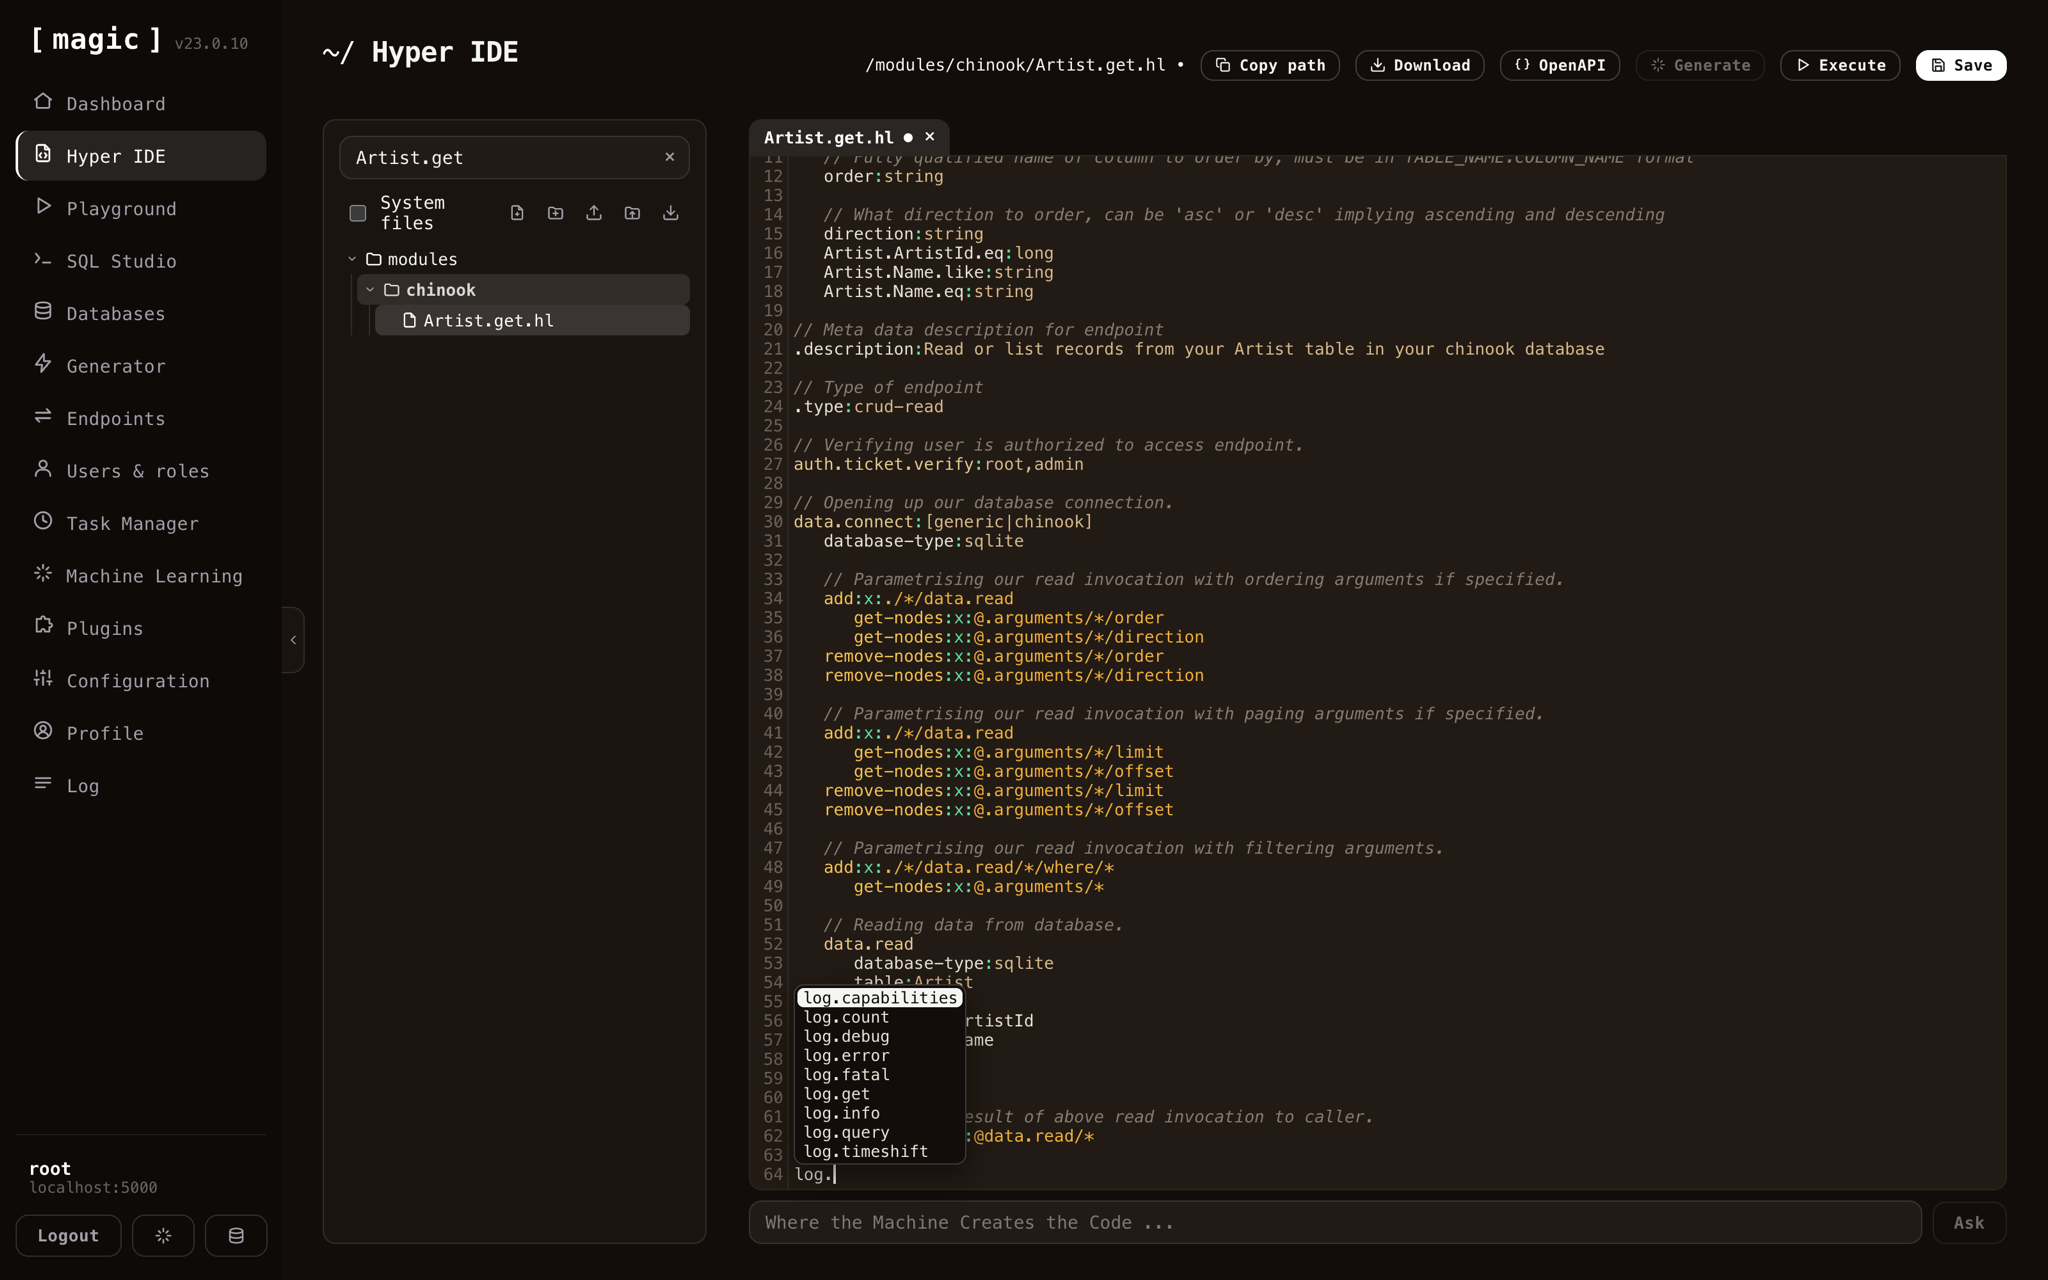This screenshot has height=1280, width=2048.
Task: Enable the System files checkbox
Action: 358,213
